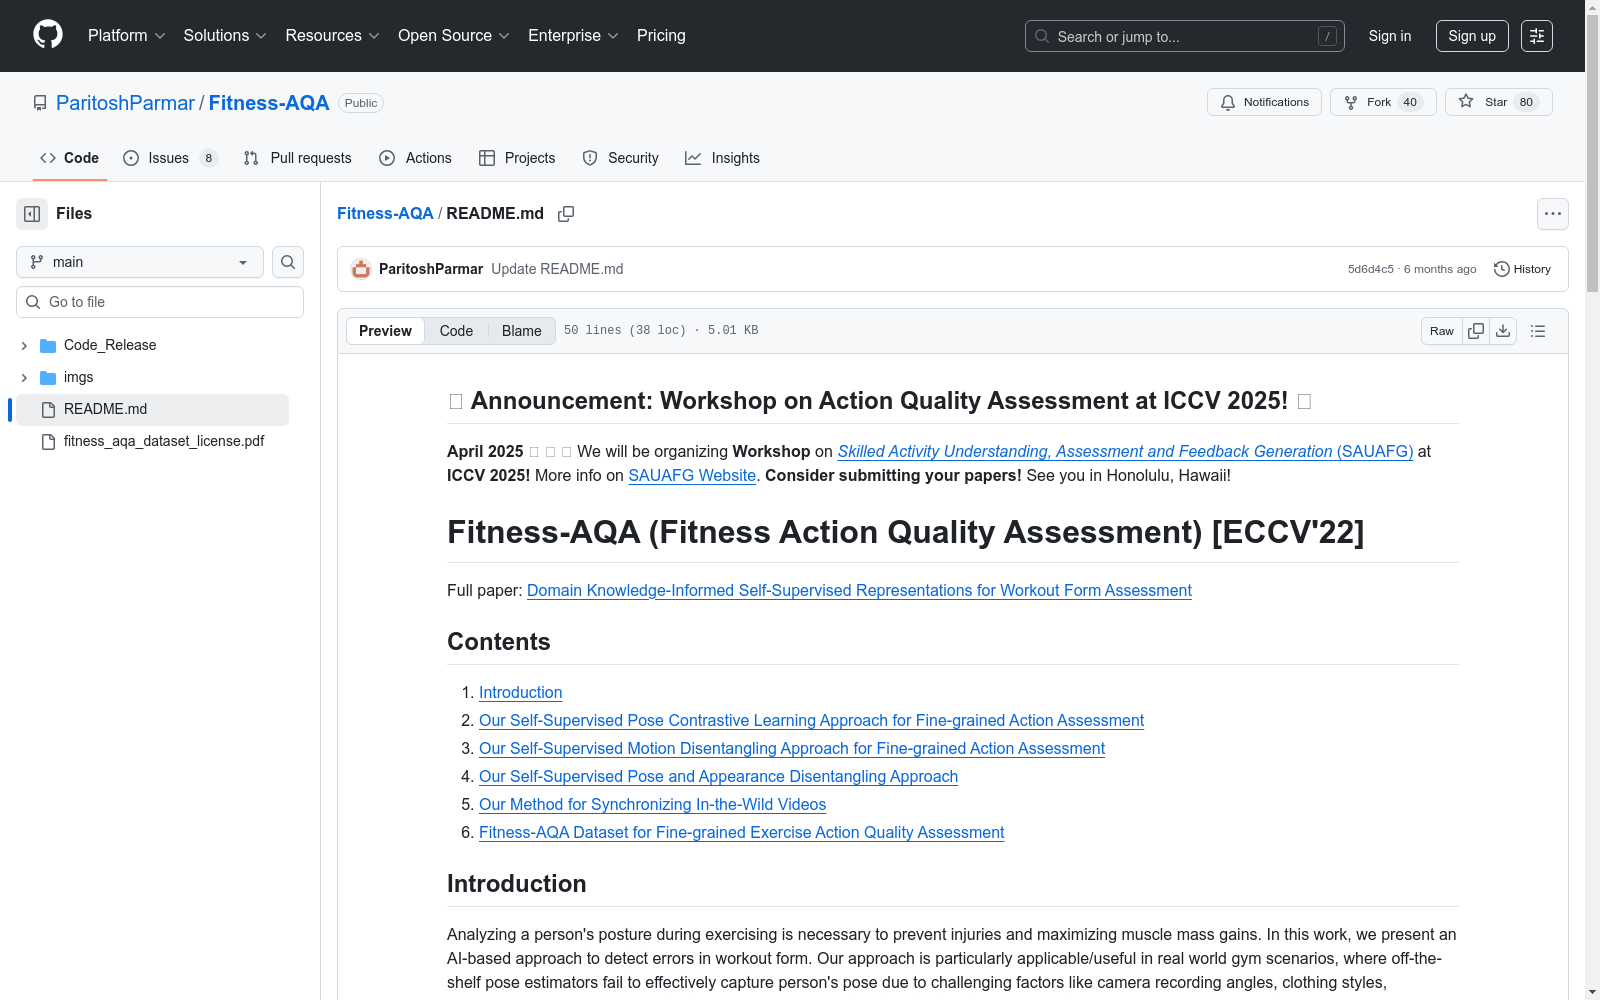Viewport: 1600px width, 1000px height.
Task: Click the Sign up button
Action: coord(1472,36)
